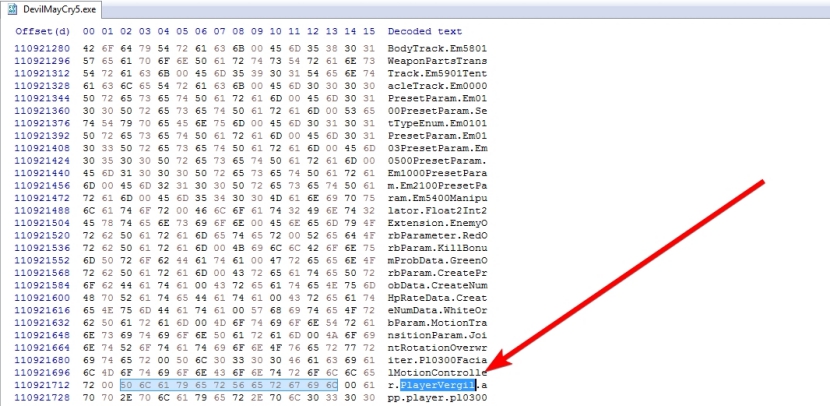Click first hex byte 42 in top row
830x406 pixels.
88,48
